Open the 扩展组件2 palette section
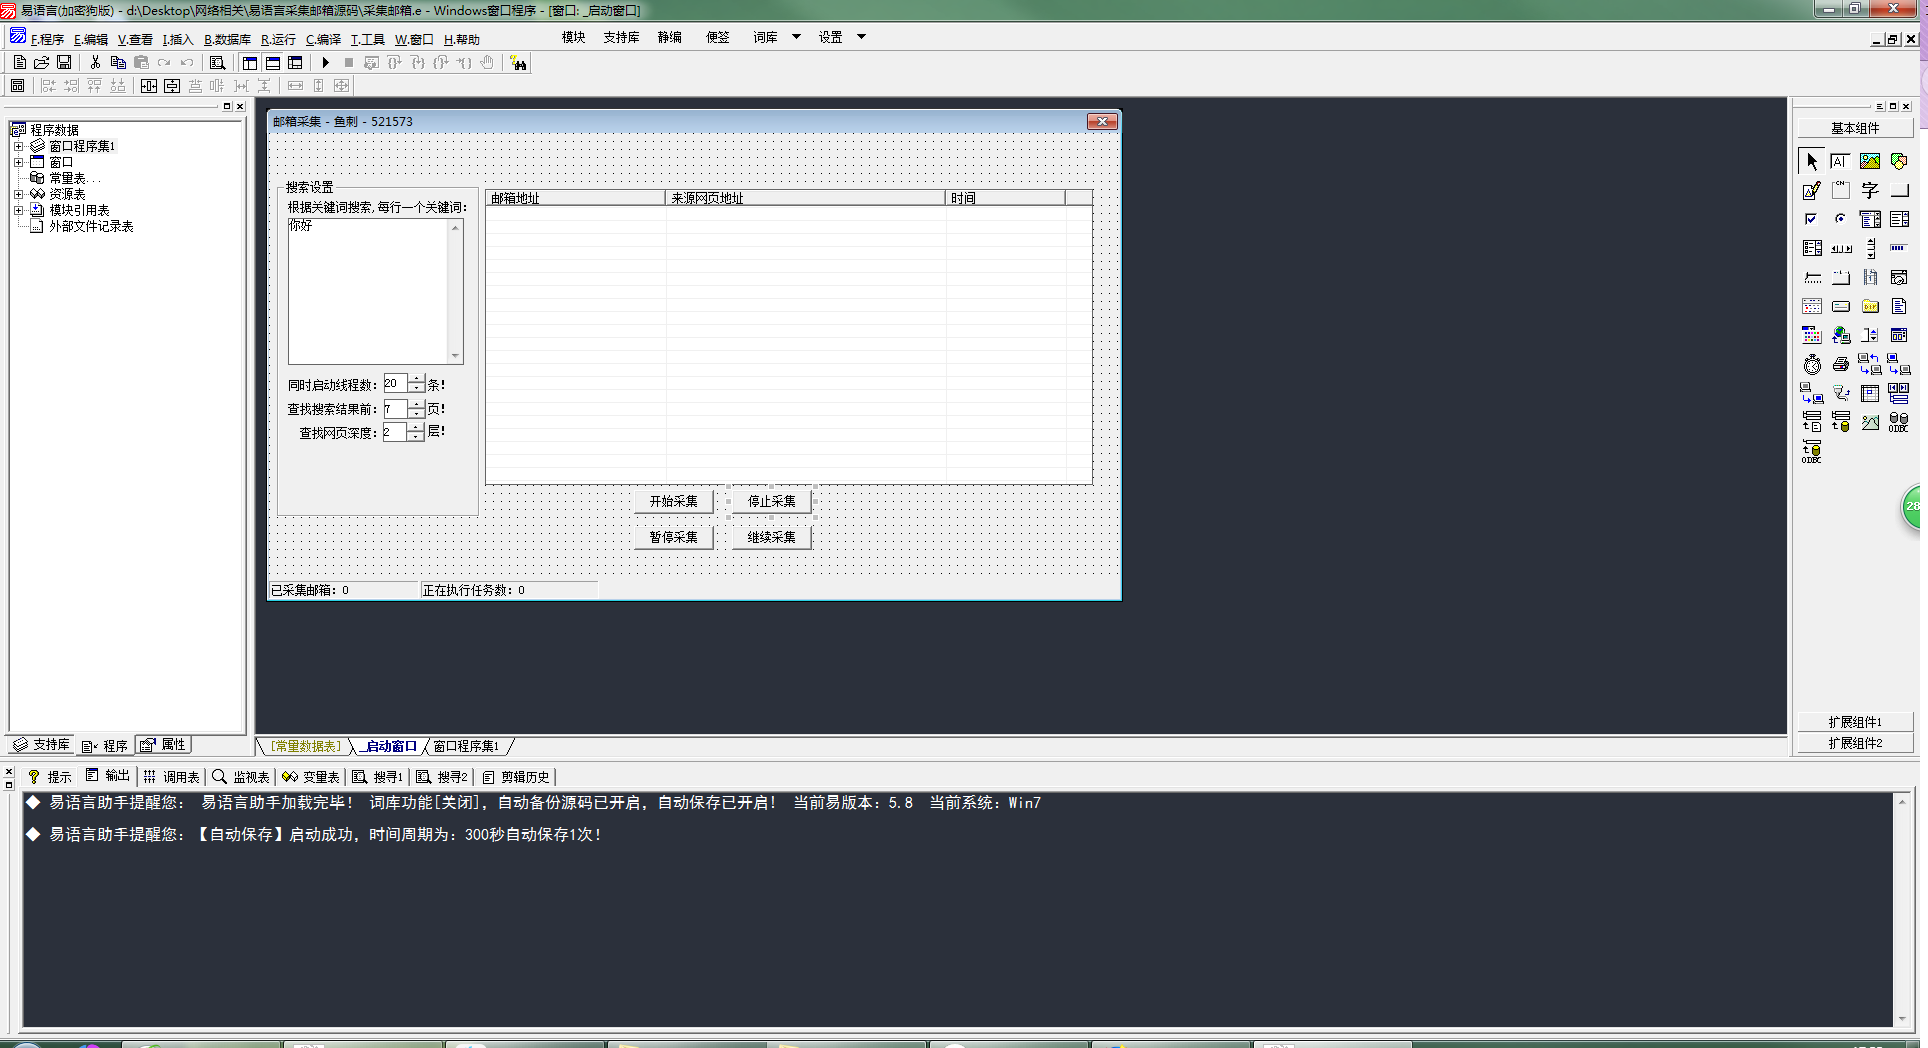Image resolution: width=1928 pixels, height=1048 pixels. pos(1855,743)
